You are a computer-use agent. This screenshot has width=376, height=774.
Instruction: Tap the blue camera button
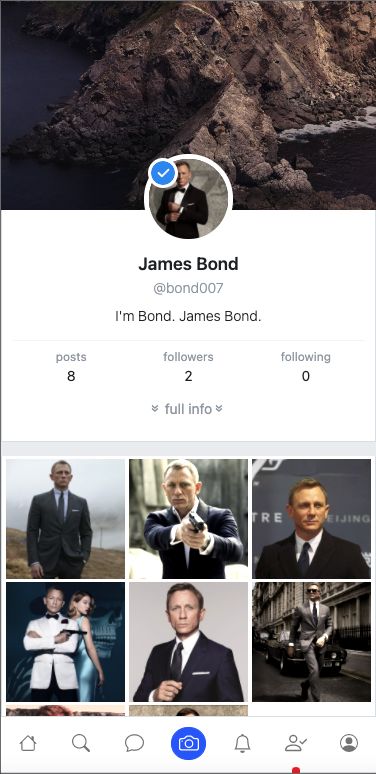[188, 743]
